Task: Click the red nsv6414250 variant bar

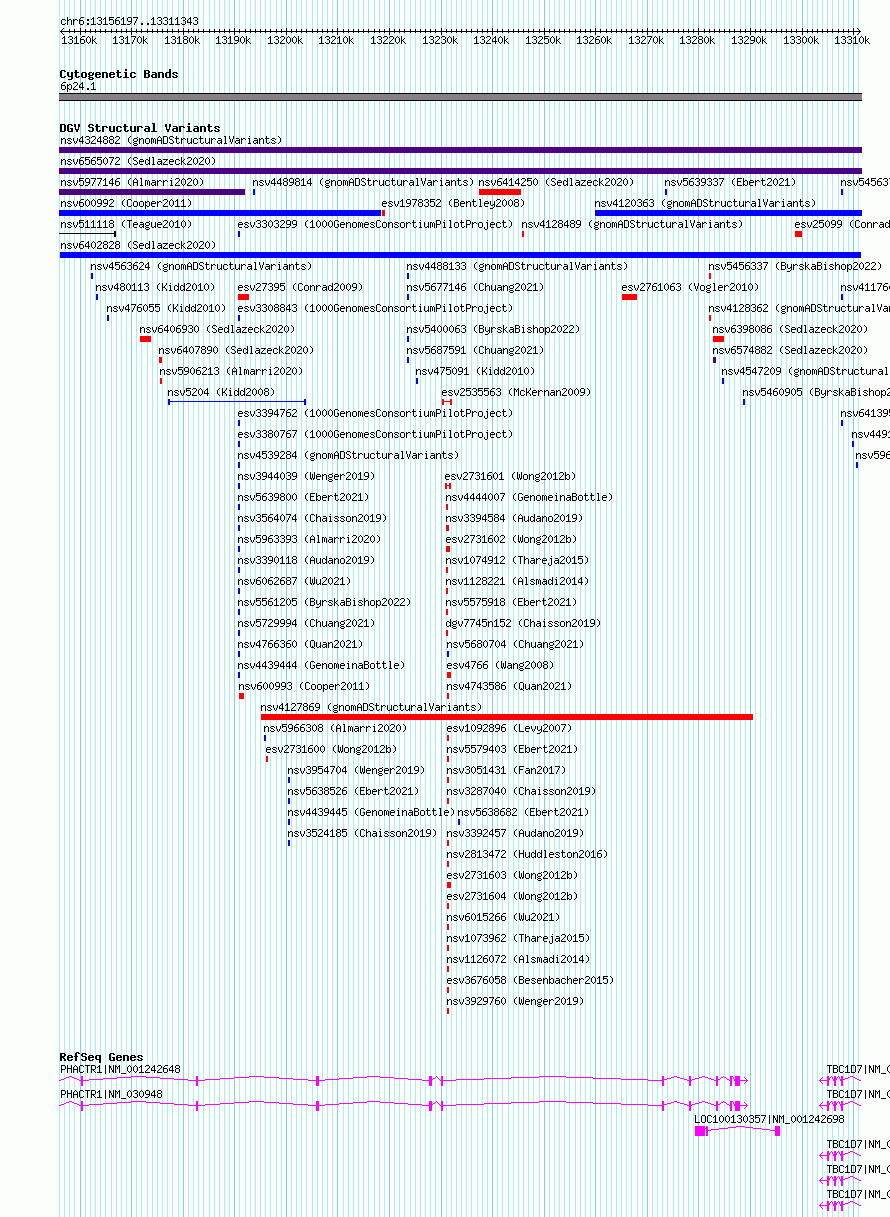Action: 500,192
